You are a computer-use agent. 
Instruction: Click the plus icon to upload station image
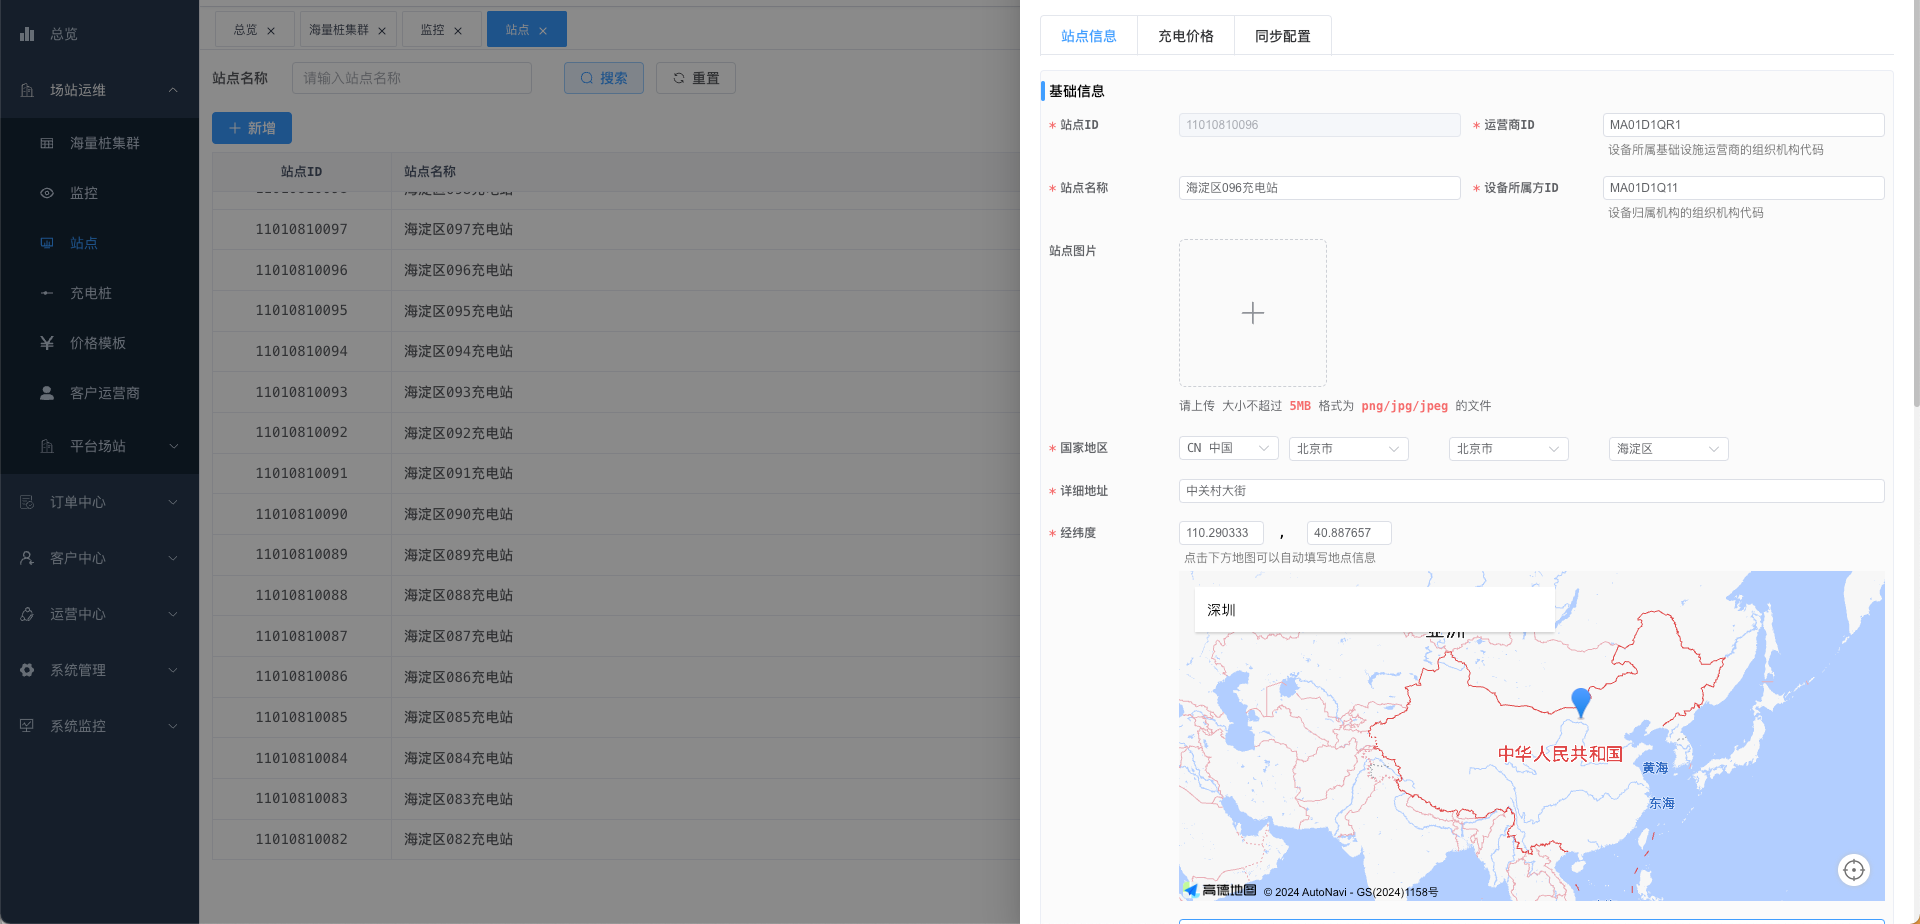pos(1253,313)
